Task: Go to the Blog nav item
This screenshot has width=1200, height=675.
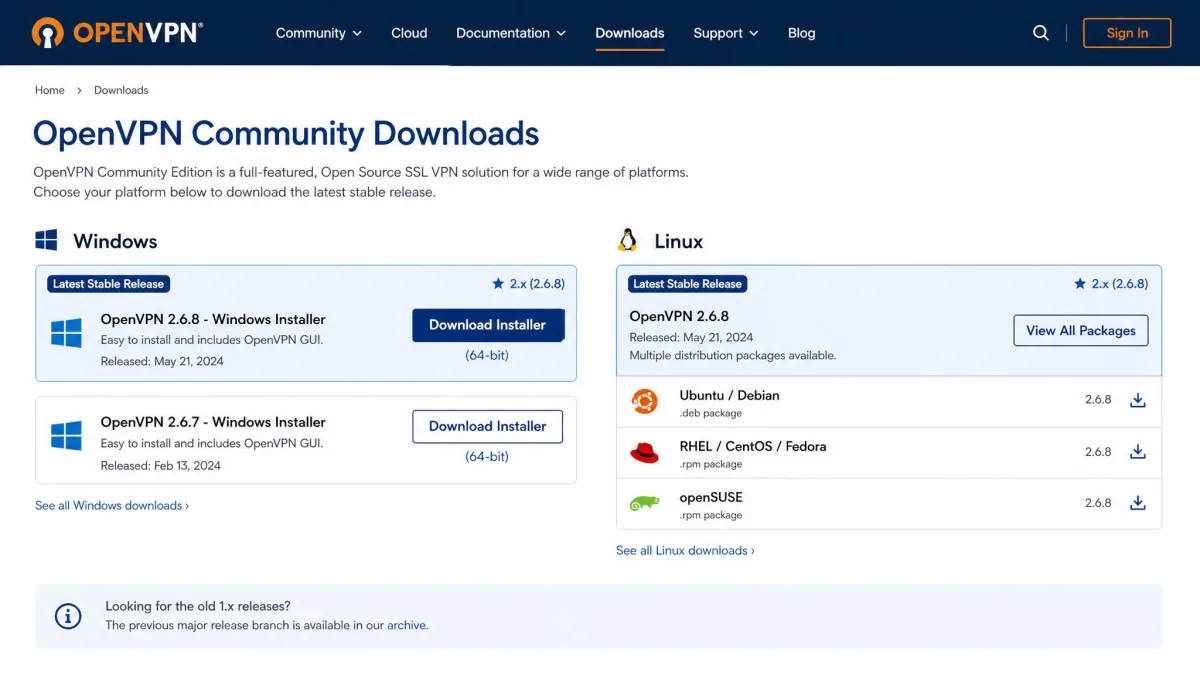Action: [801, 33]
